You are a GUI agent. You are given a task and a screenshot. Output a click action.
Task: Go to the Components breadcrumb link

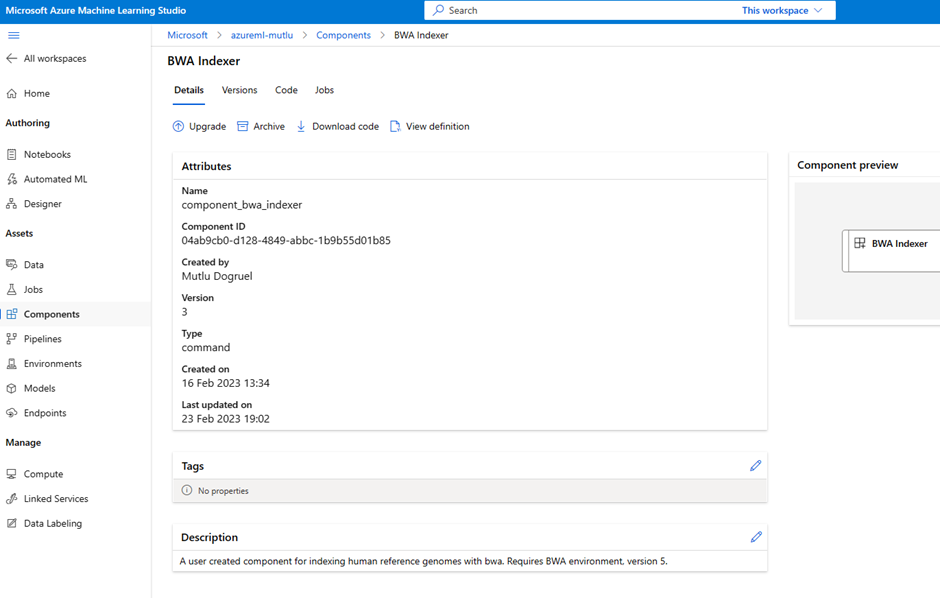point(344,35)
